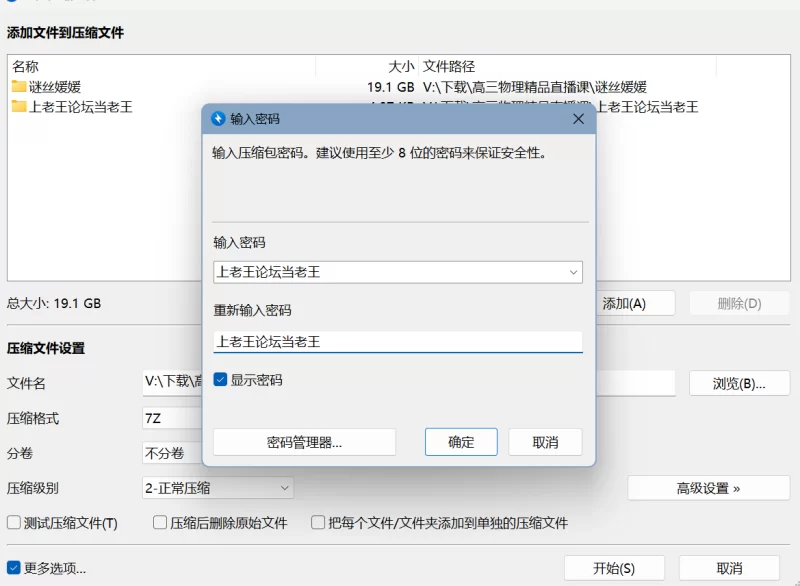Confirm the password with 确定

tap(461, 442)
